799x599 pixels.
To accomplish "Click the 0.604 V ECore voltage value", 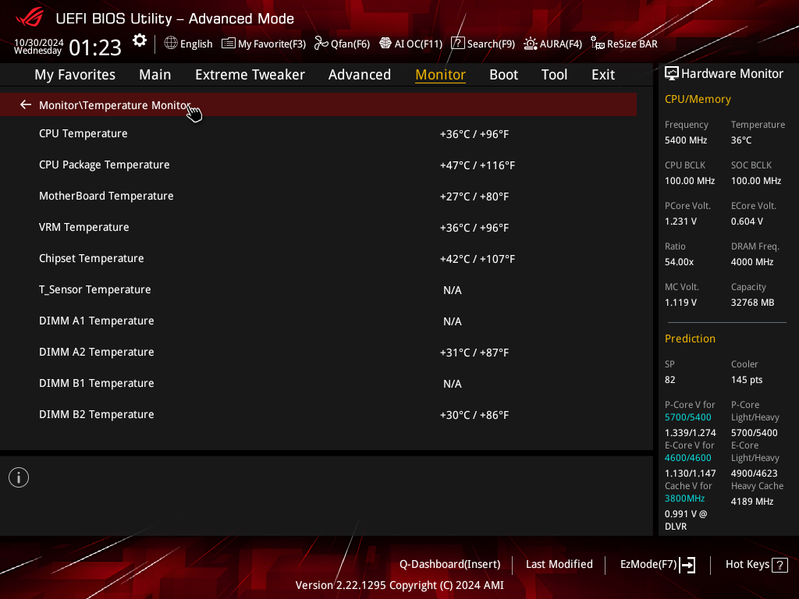I will tap(747, 222).
